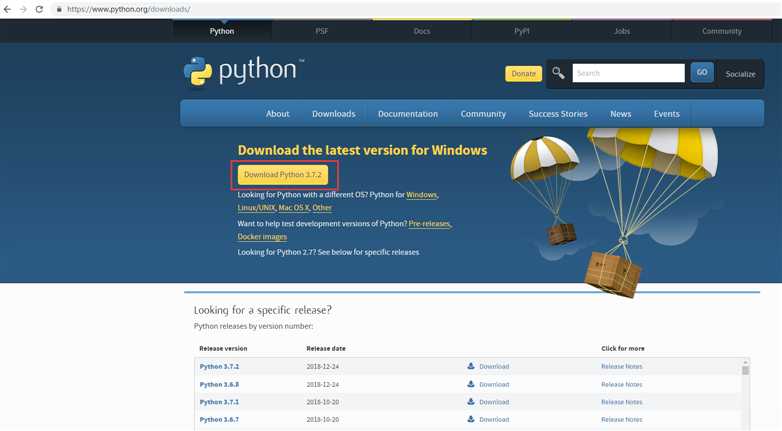Open Release Notes for Python 3.6.8
The height and width of the screenshot is (431, 782).
(621, 384)
